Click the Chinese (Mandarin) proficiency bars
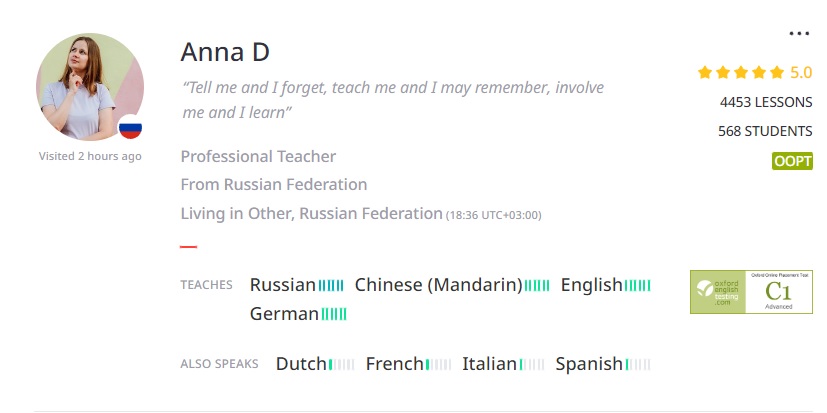Screen dimensions: 827x413 [x=537, y=286]
